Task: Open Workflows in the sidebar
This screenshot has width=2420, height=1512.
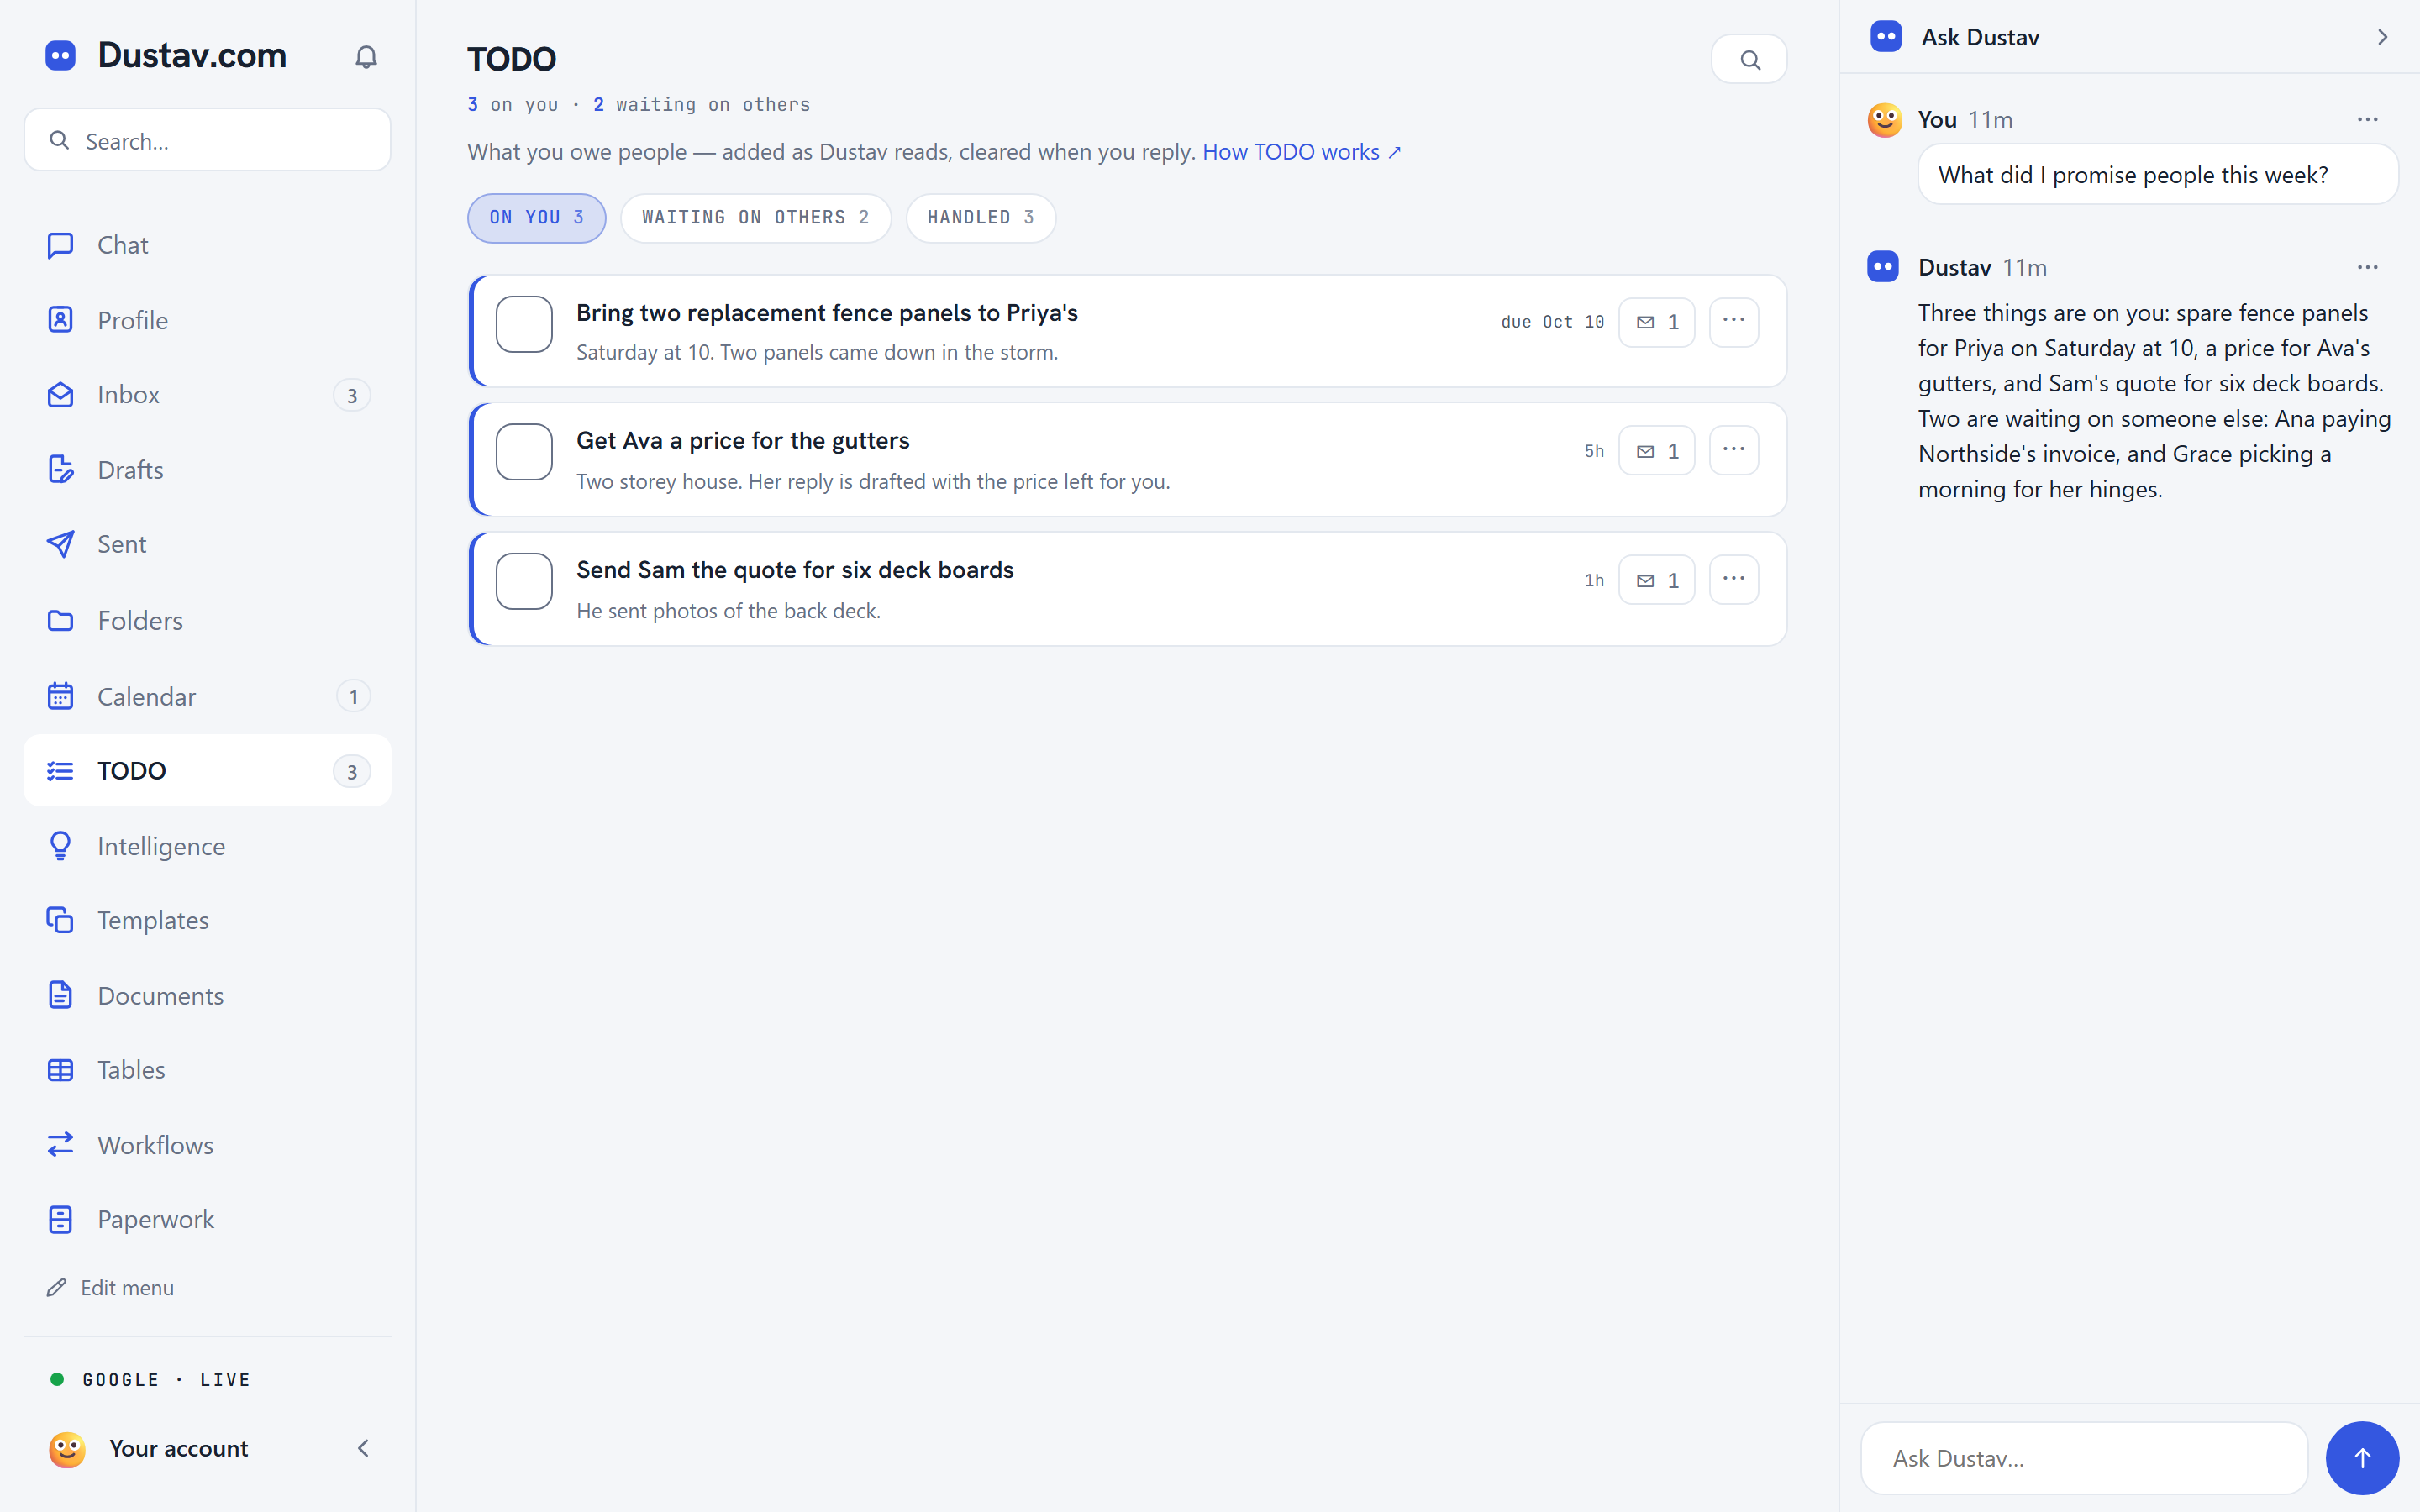Action: click(x=207, y=1145)
